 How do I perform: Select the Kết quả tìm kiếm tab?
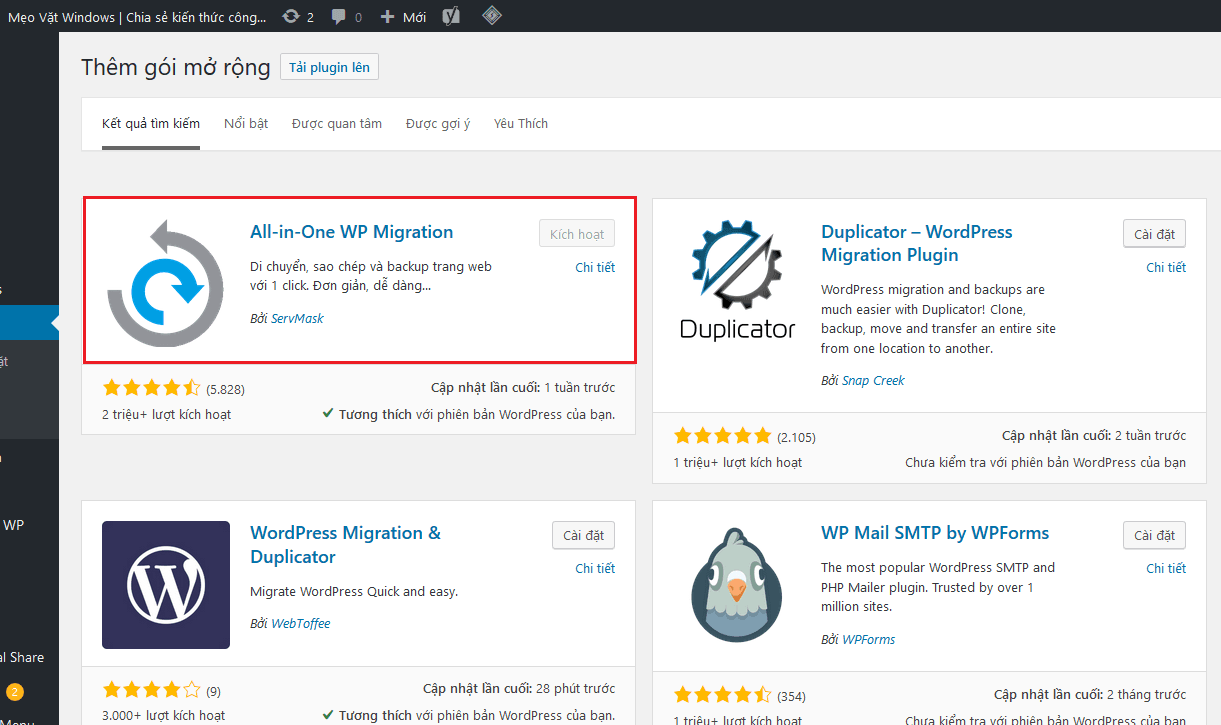point(151,124)
